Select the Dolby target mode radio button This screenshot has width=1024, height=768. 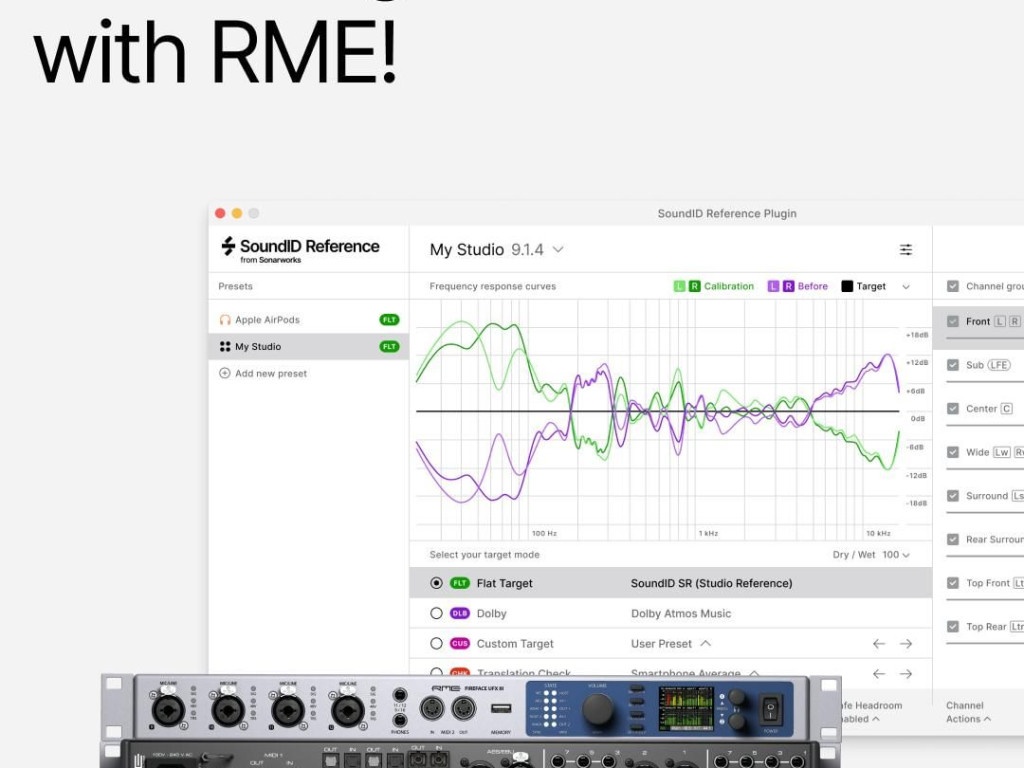(436, 614)
